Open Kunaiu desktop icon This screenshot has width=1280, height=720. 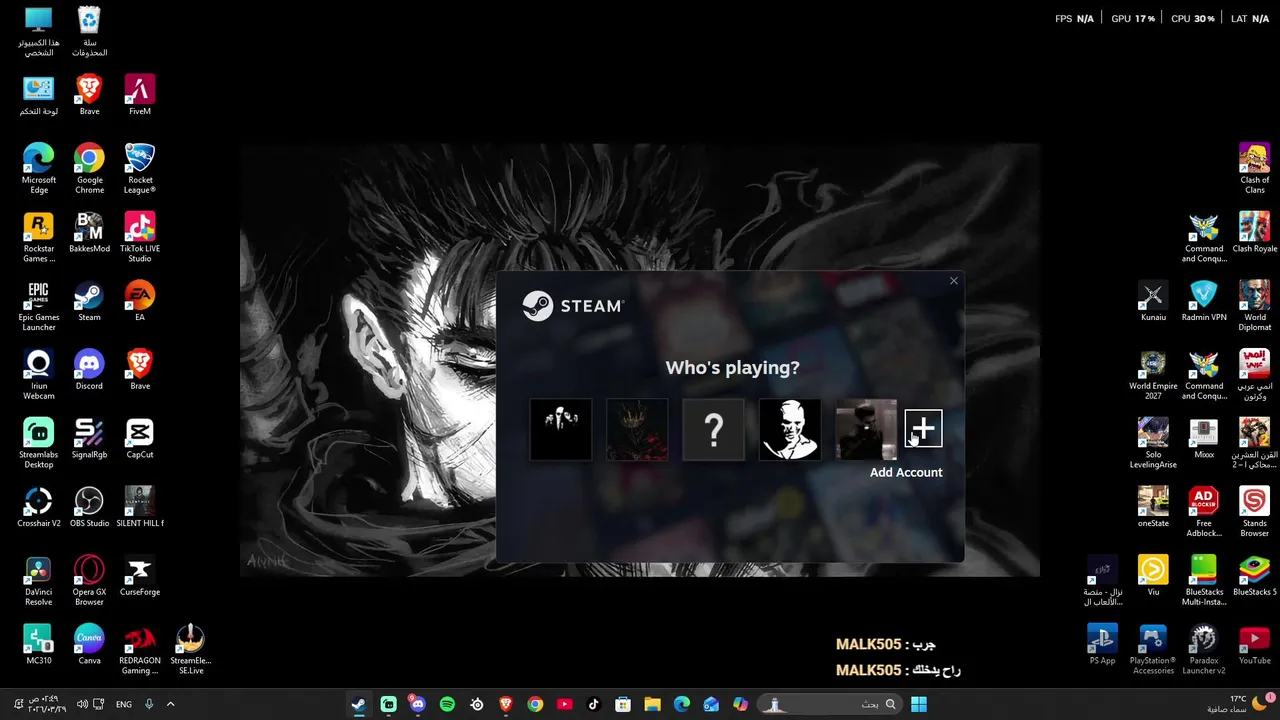point(1153,301)
